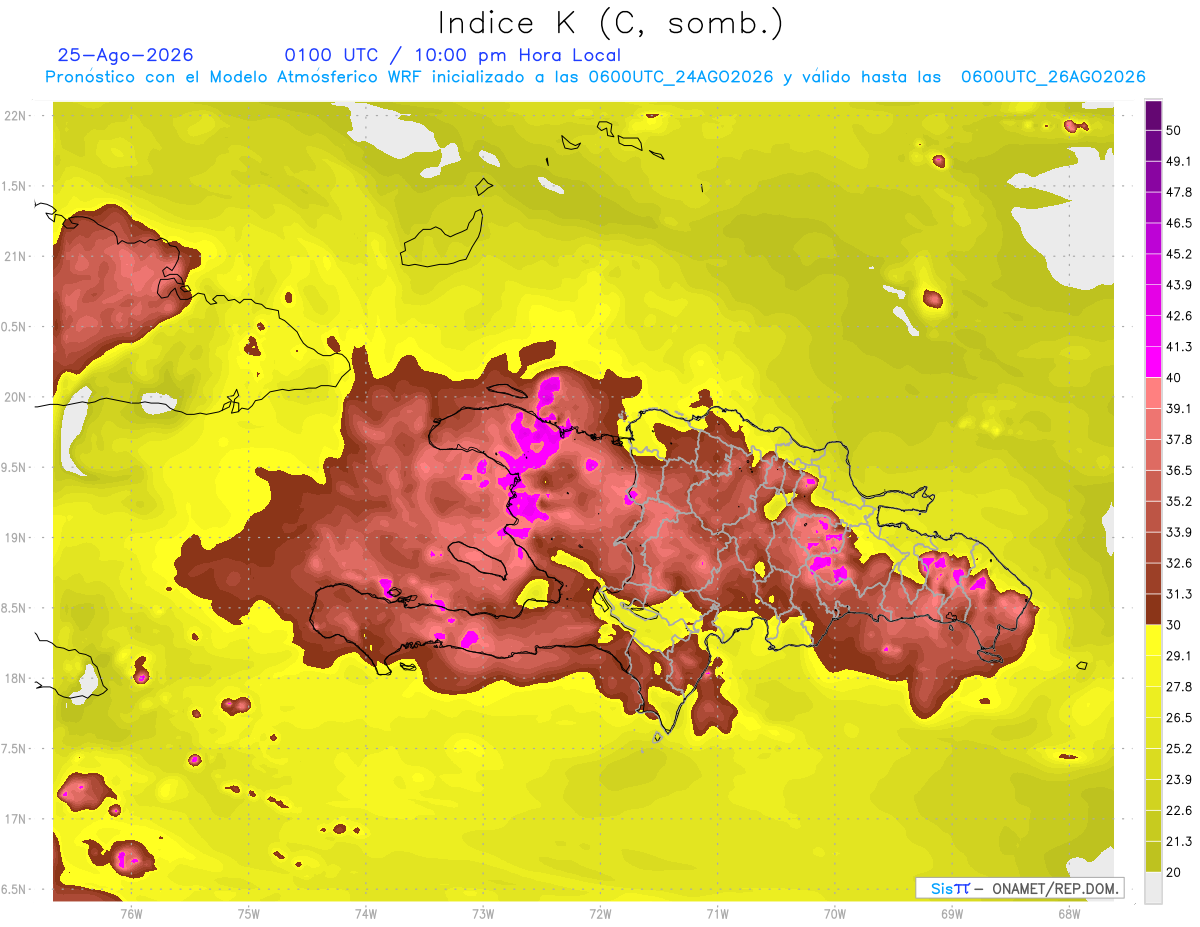Click the color scale label "21.3"
The width and height of the screenshot is (1200, 927).
(1179, 842)
